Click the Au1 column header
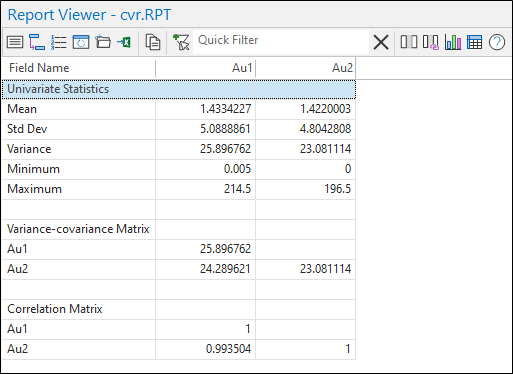This screenshot has width=513, height=374. coord(206,68)
